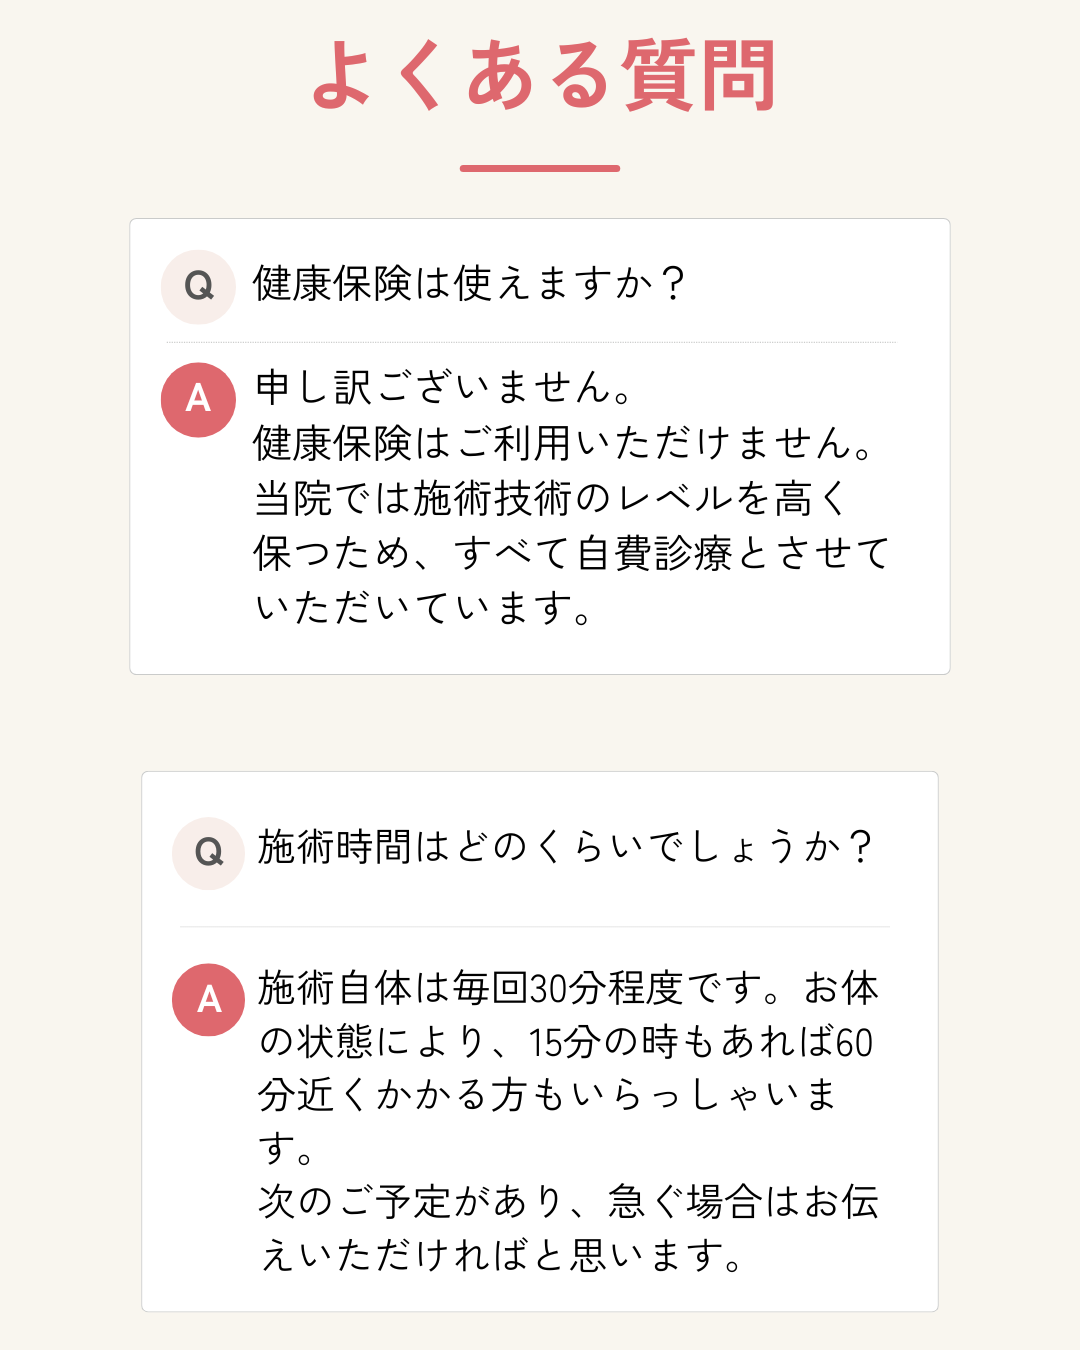This screenshot has height=1350, width=1080.
Task: Click the divider line under 施術時間はどのくらいでしょうか？
Action: coord(535,927)
